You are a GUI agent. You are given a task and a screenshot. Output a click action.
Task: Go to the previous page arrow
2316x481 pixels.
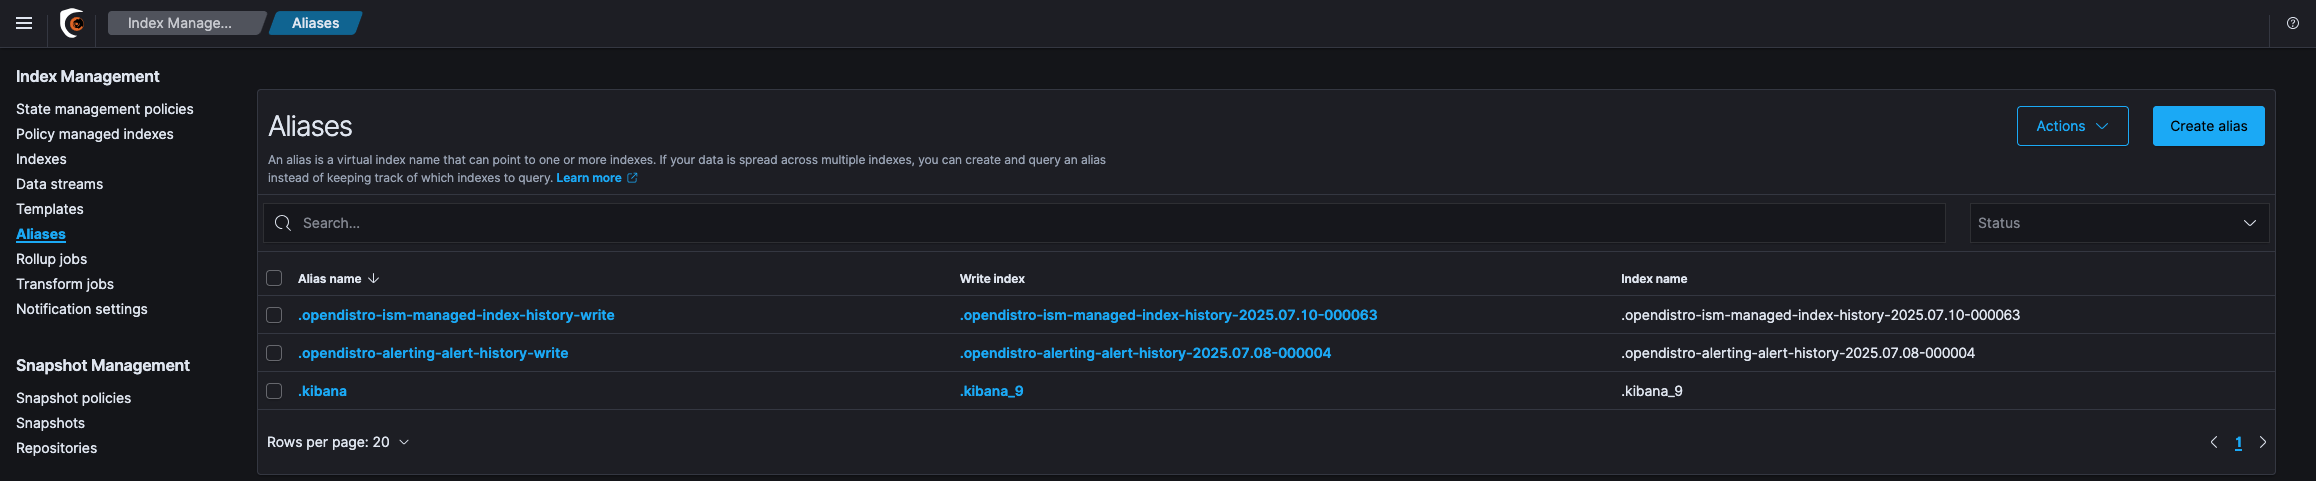(2213, 442)
